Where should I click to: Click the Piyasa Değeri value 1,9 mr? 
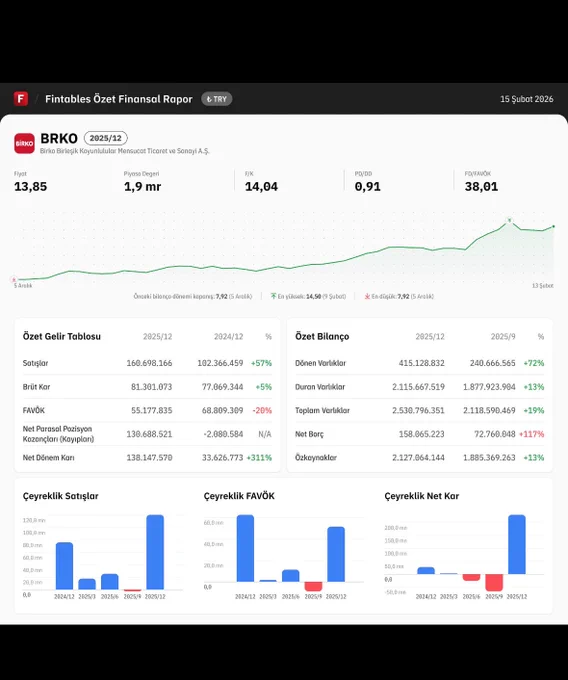click(x=142, y=187)
